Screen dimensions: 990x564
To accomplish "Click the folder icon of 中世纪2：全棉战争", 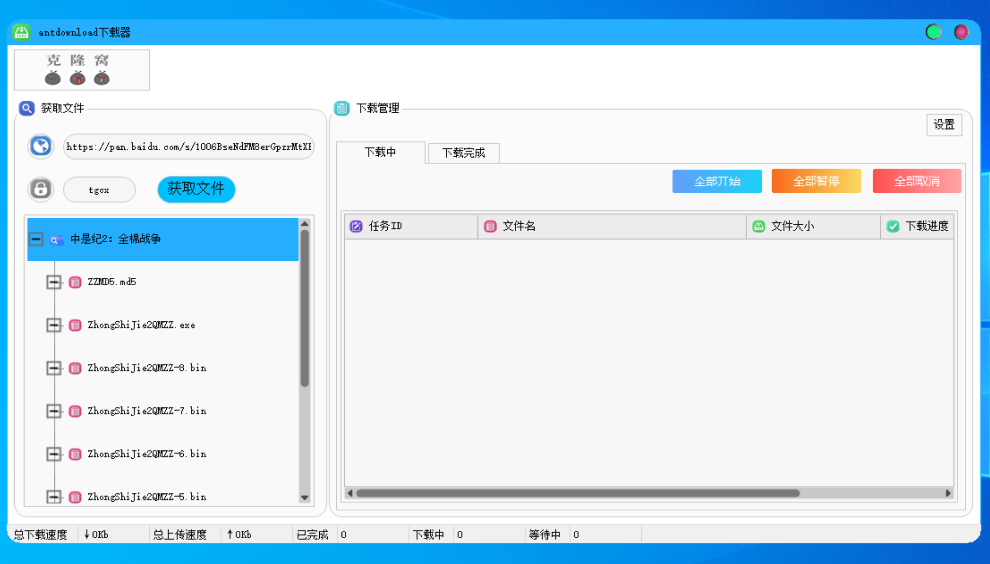I will [x=57, y=240].
